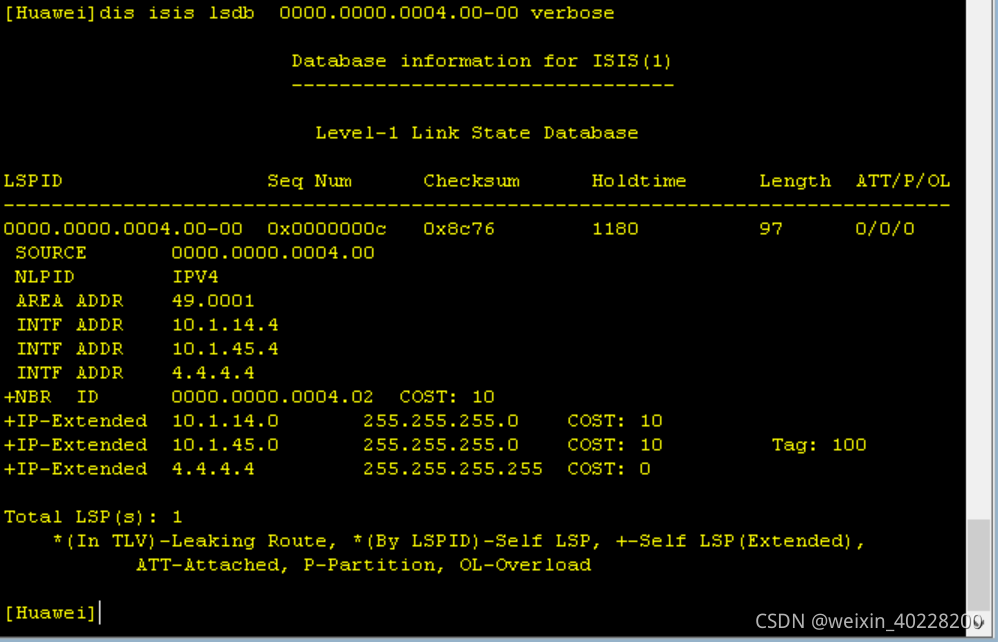Click the 0/0/0 flags value
Image resolution: width=998 pixels, height=642 pixels.
pyautogui.click(x=885, y=229)
